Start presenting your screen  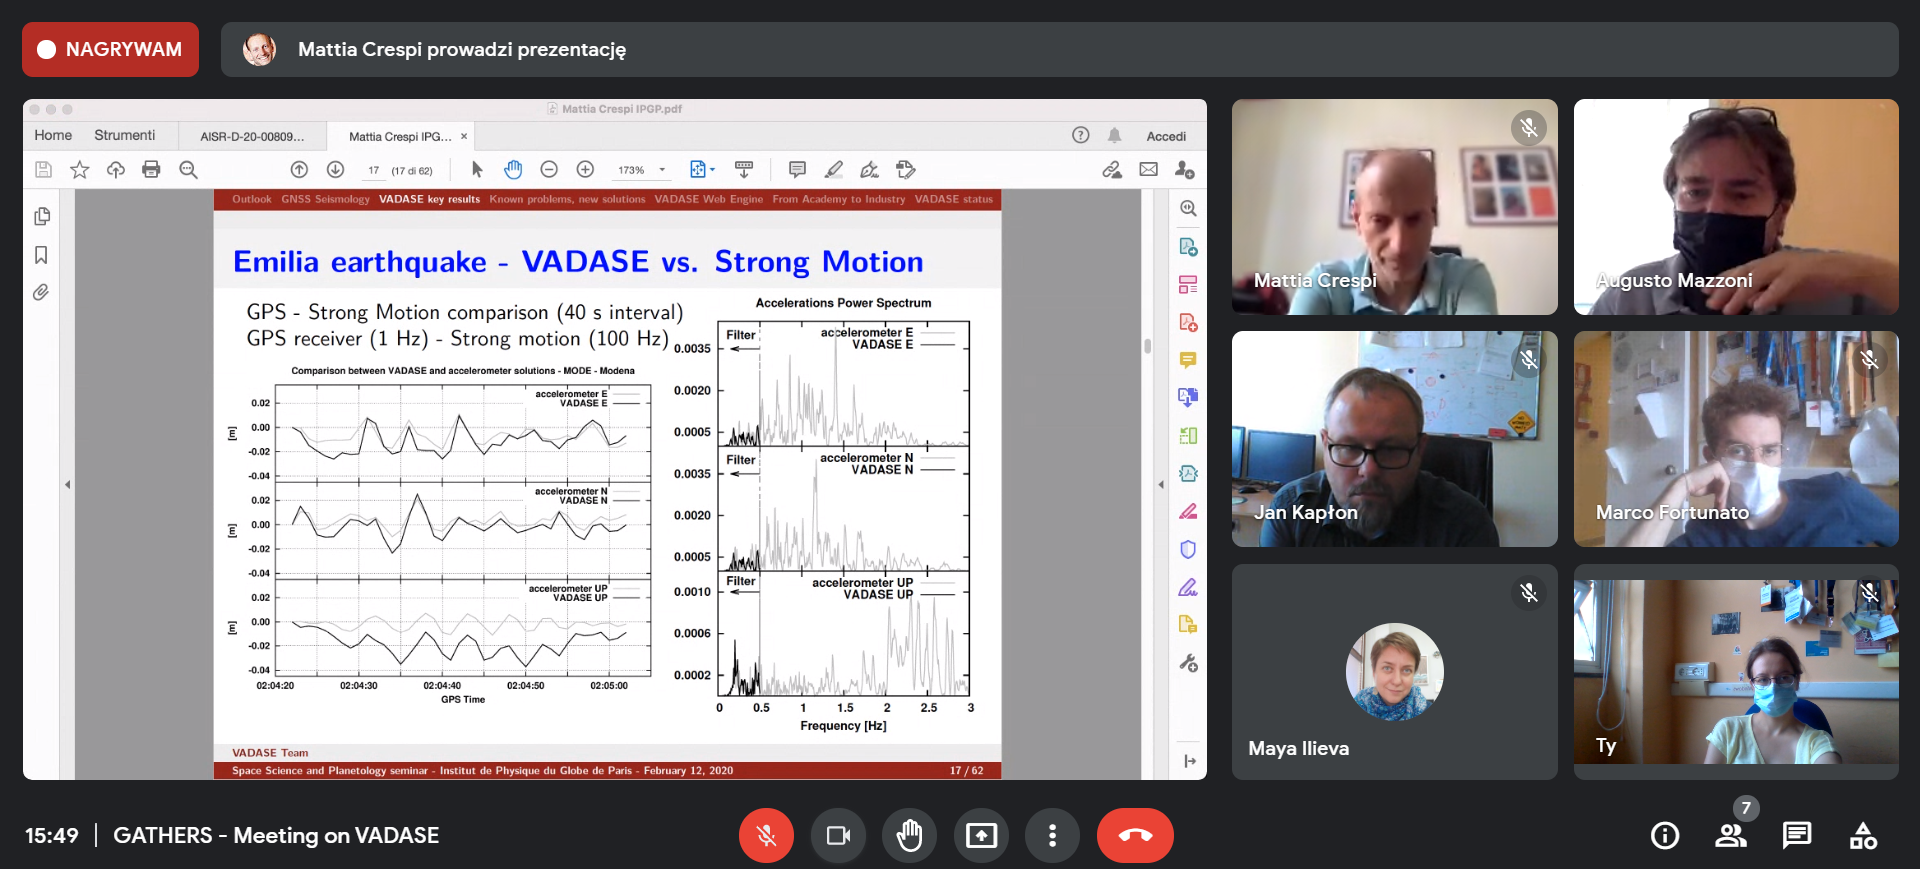[980, 835]
